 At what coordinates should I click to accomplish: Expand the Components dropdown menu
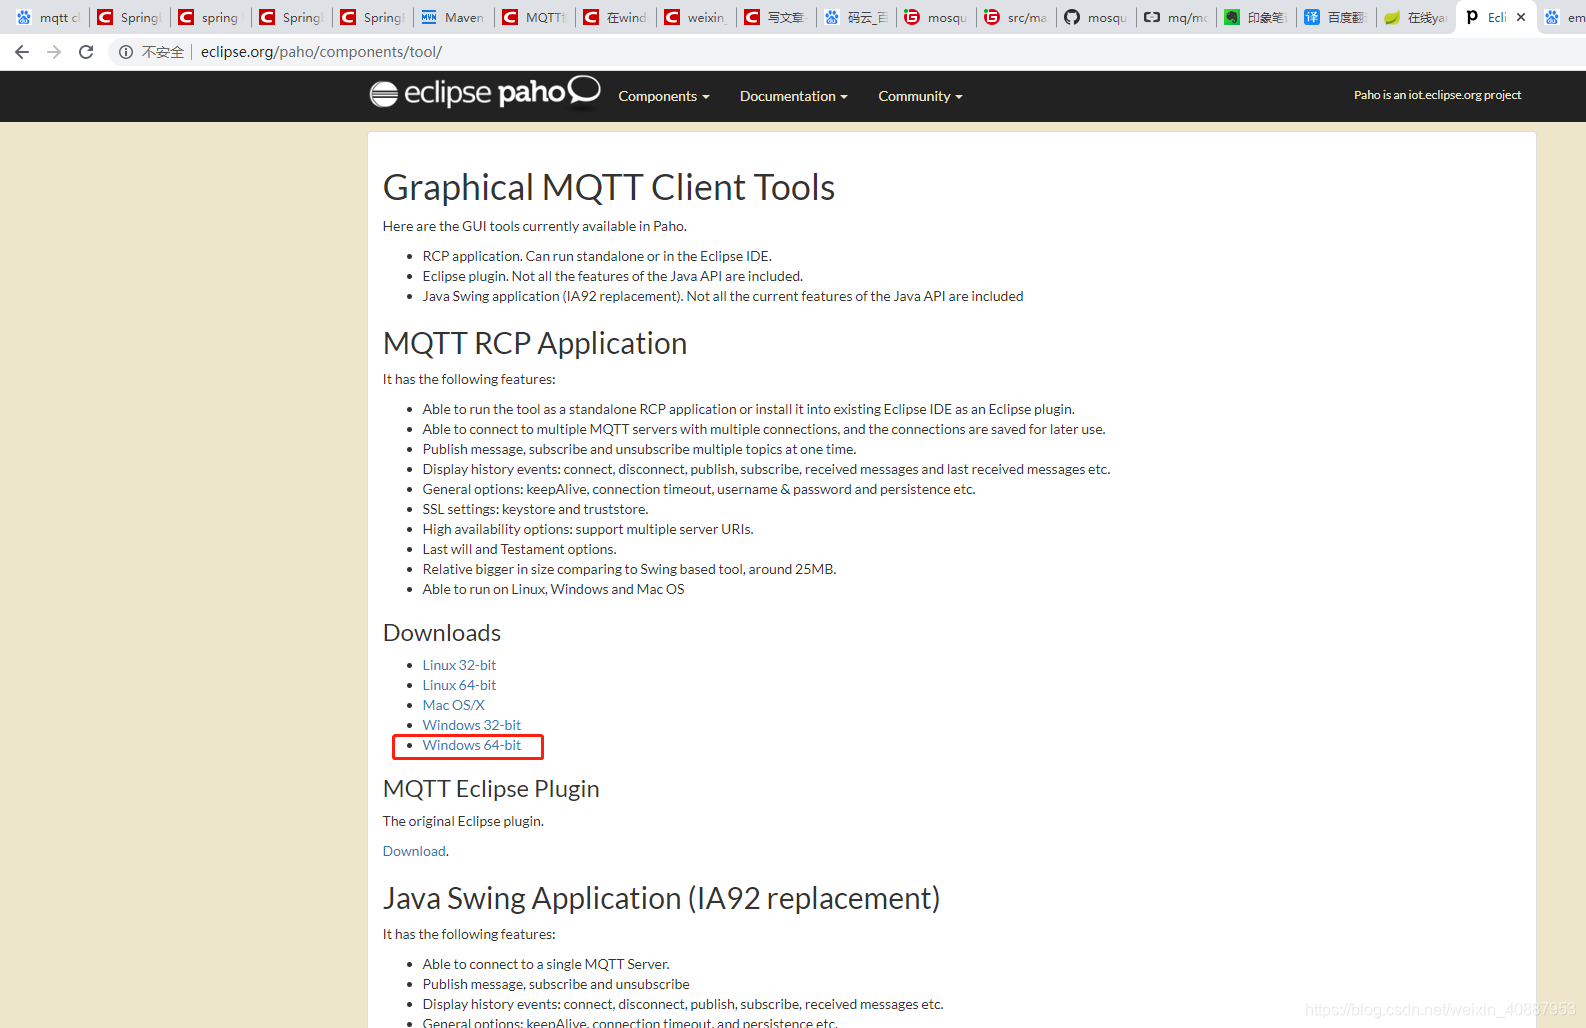(664, 96)
